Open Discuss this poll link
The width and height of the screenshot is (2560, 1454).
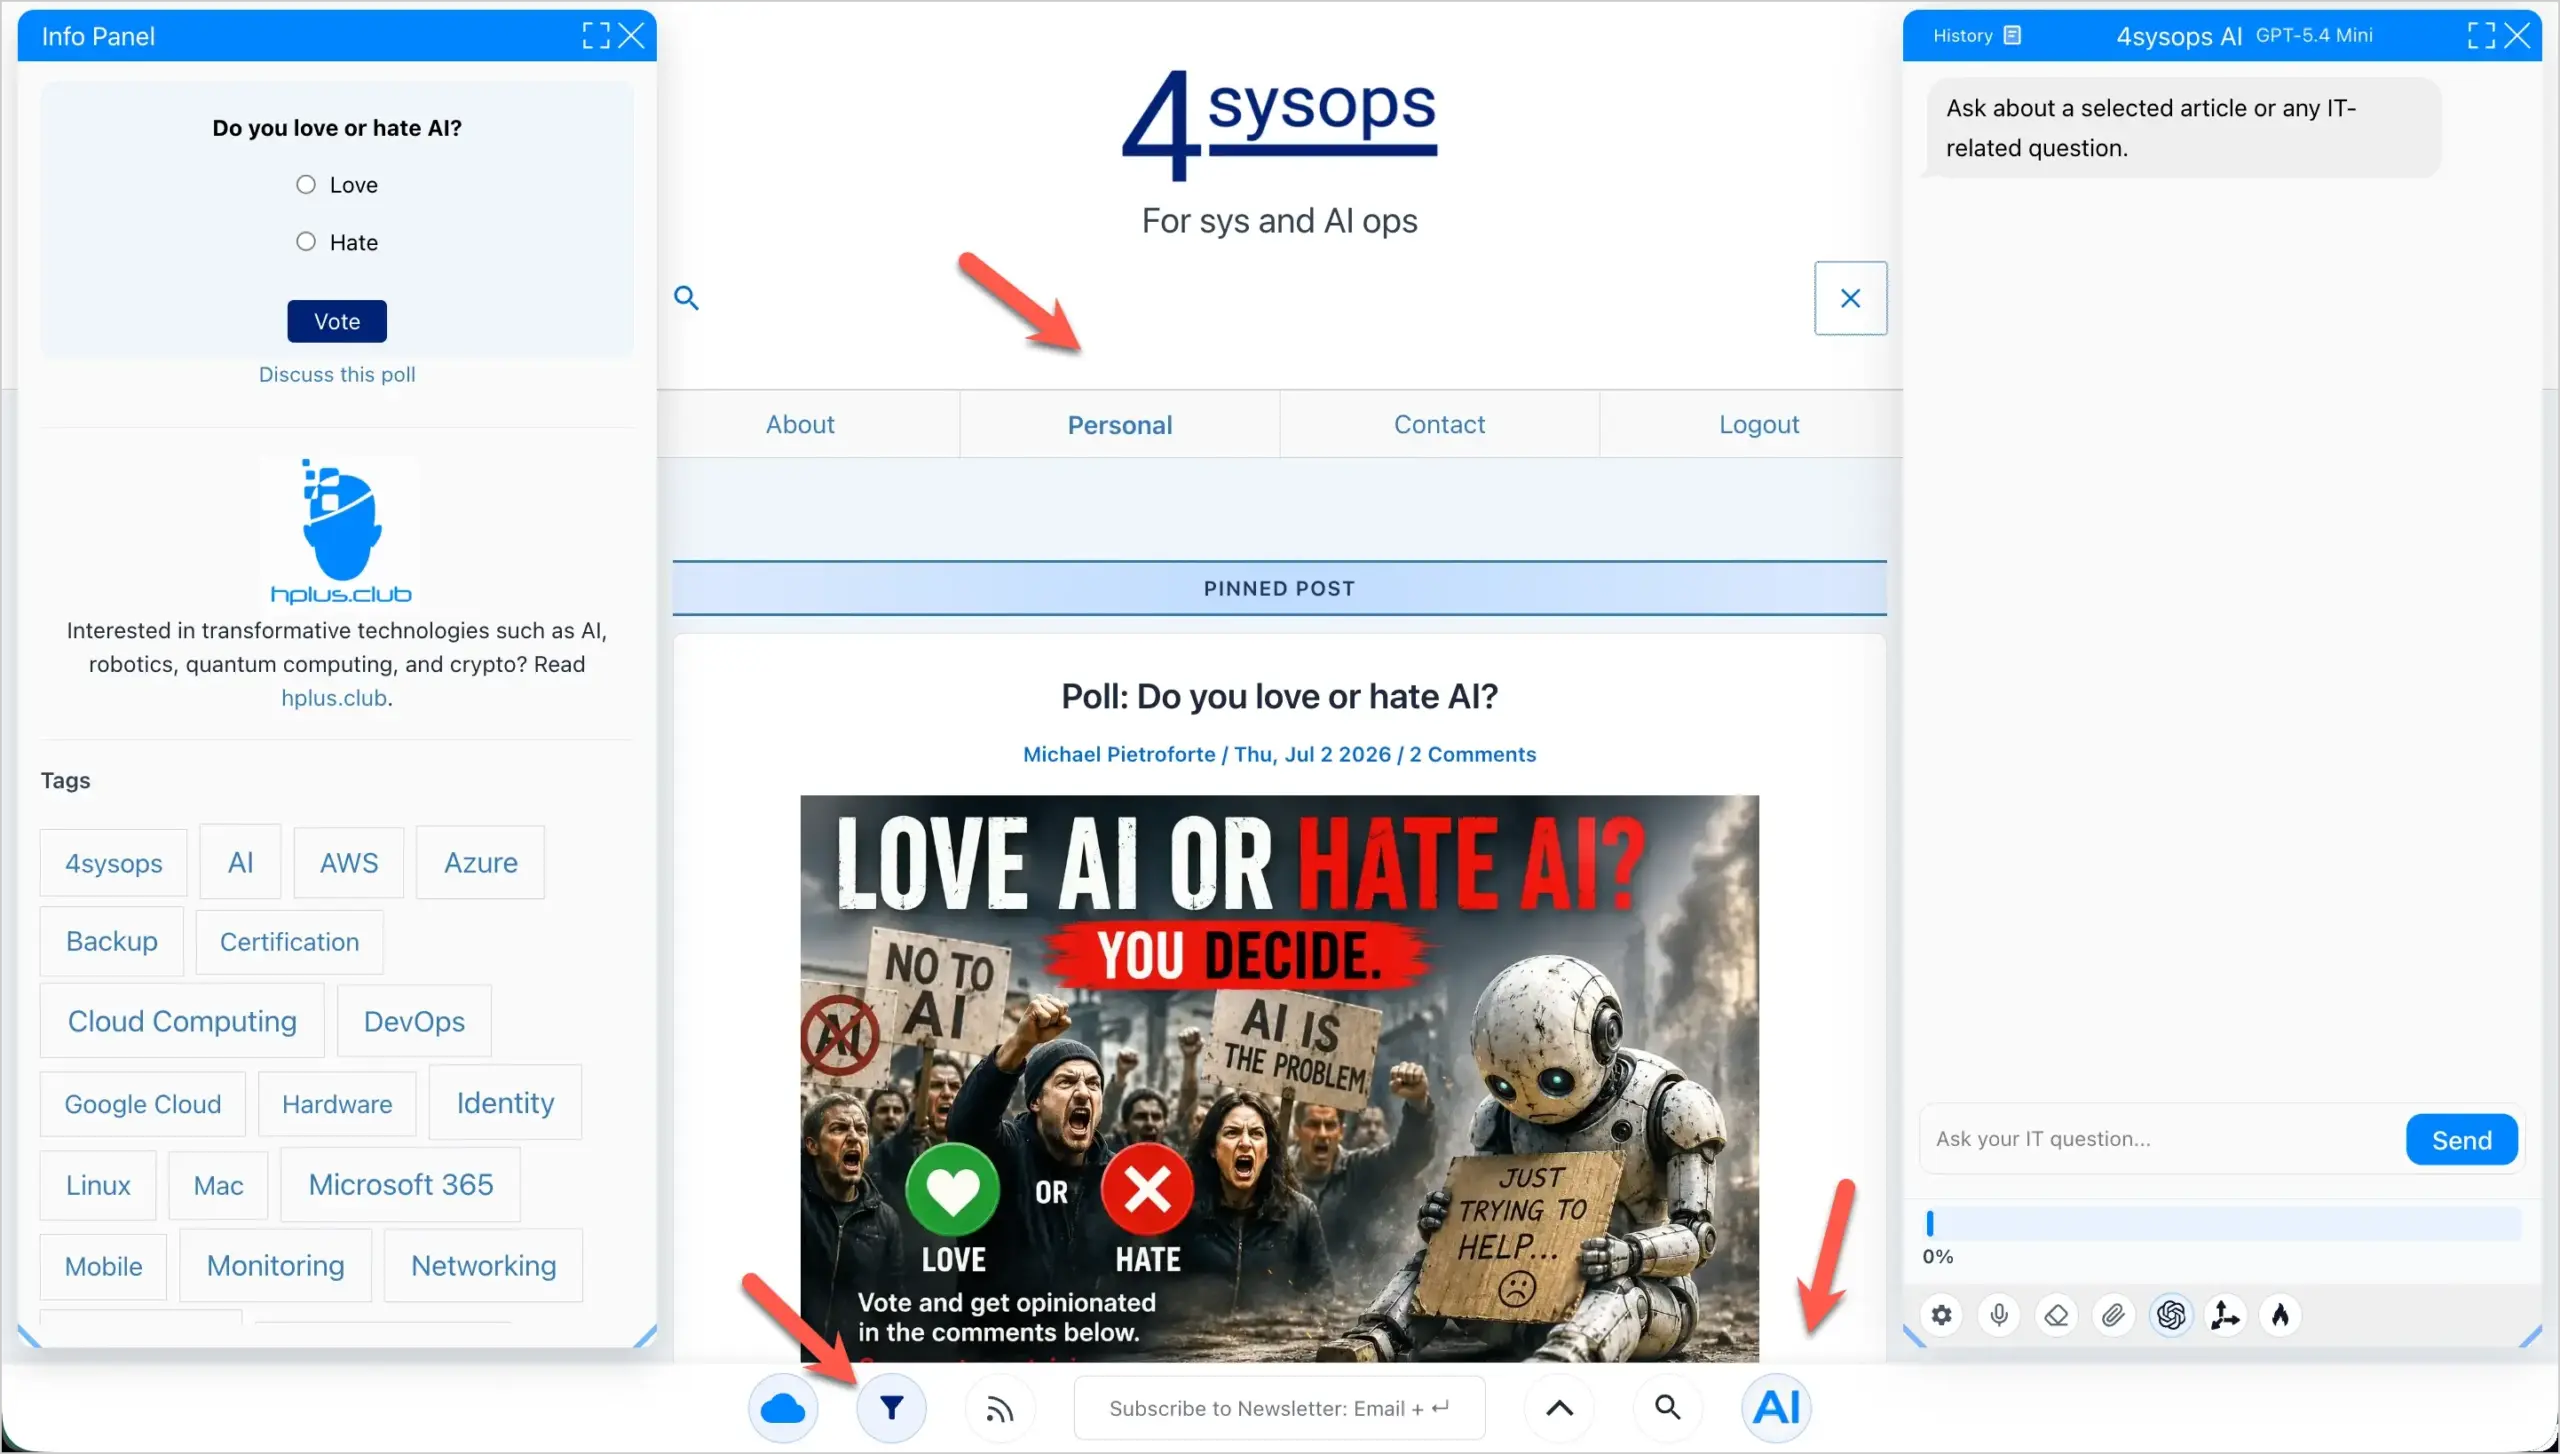point(337,374)
